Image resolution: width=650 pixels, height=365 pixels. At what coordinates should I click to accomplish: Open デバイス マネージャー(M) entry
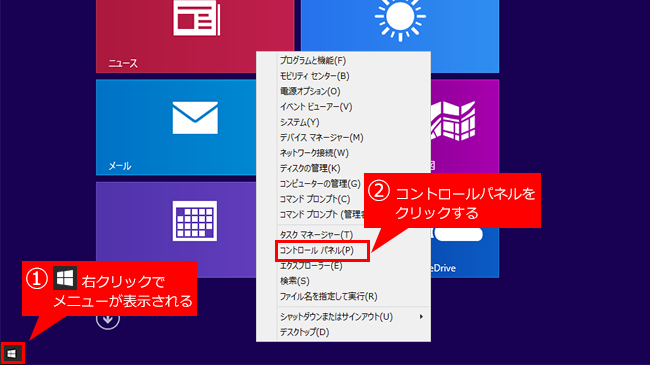[343, 138]
